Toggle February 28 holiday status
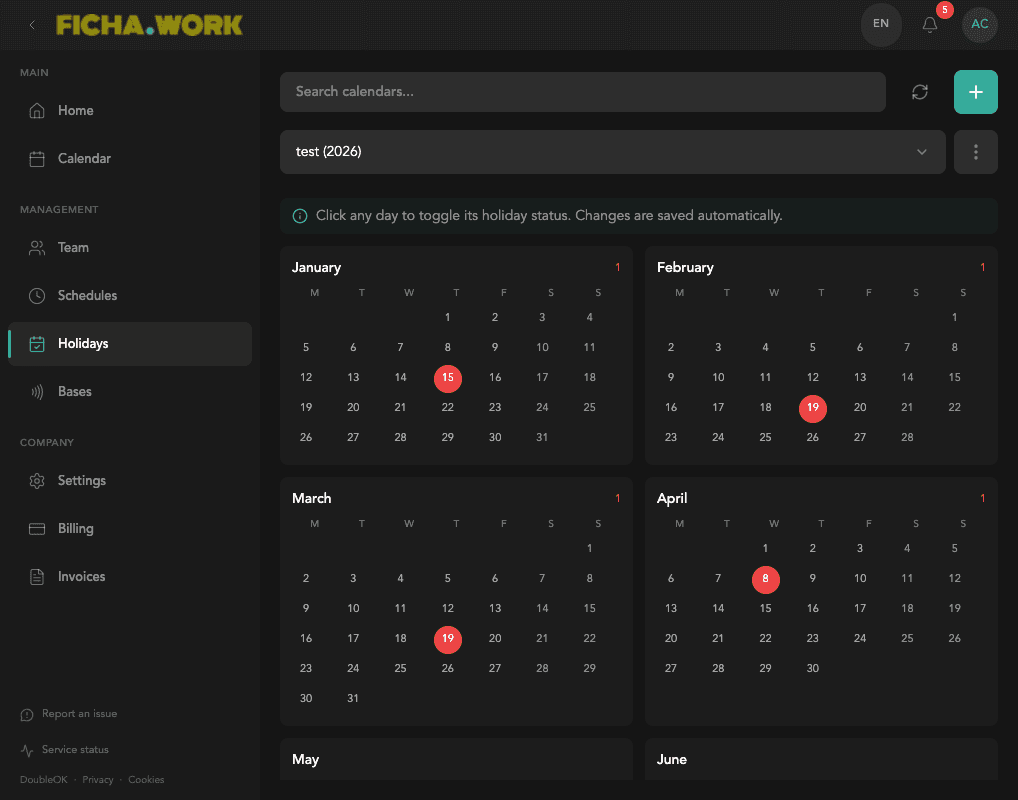 pyautogui.click(x=907, y=438)
